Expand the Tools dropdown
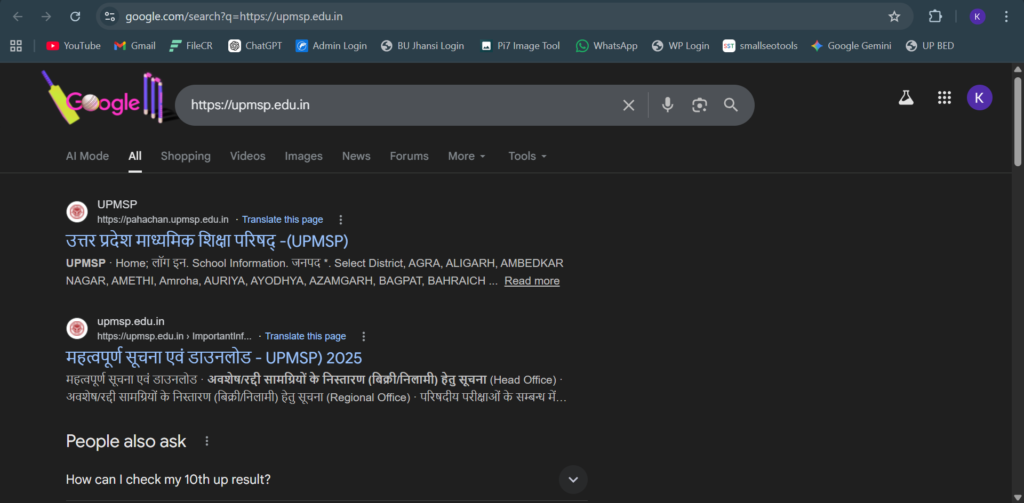The width and height of the screenshot is (1024, 503). point(528,156)
